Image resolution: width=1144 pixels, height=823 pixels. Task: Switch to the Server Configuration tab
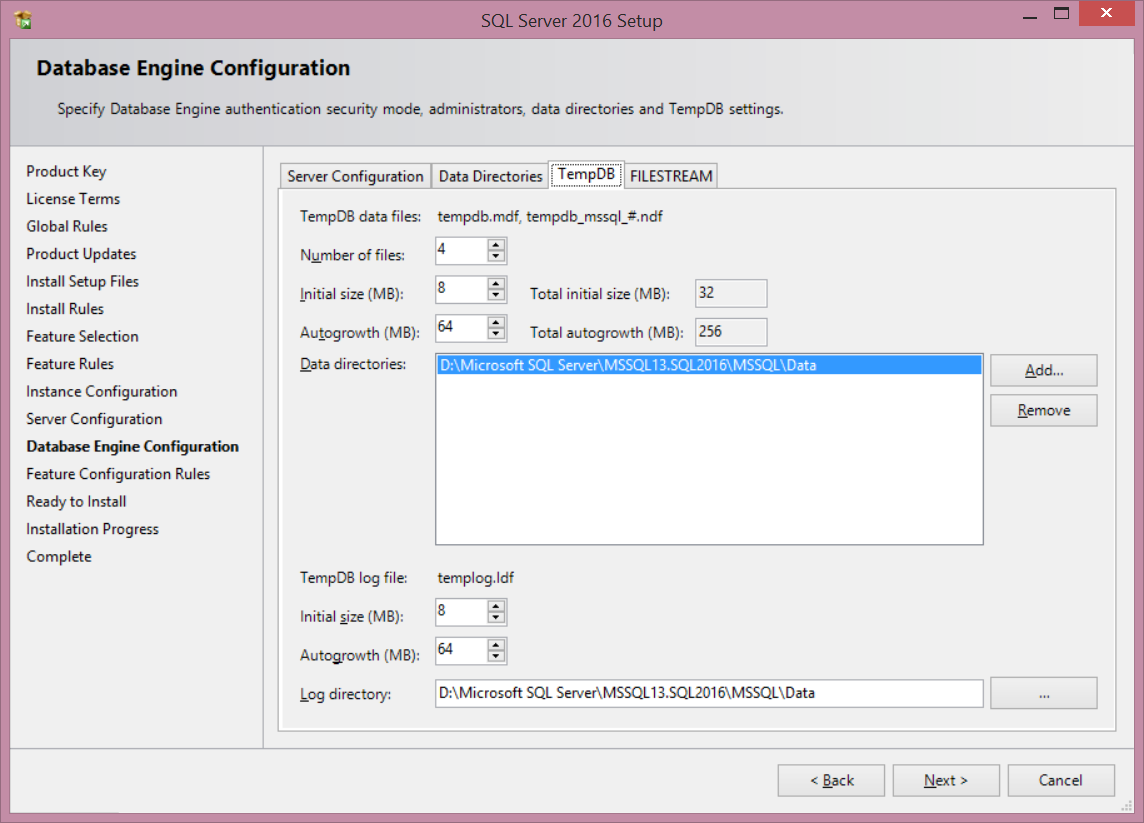pos(355,176)
